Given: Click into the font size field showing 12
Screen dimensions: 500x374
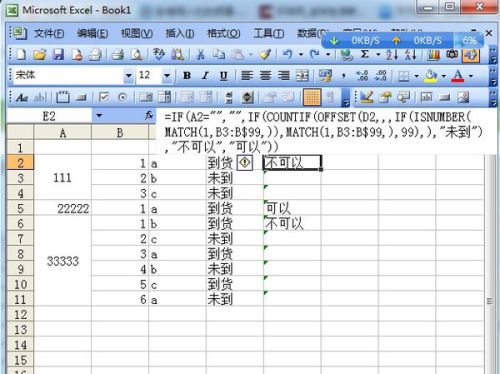Looking at the screenshot, I should [149, 76].
